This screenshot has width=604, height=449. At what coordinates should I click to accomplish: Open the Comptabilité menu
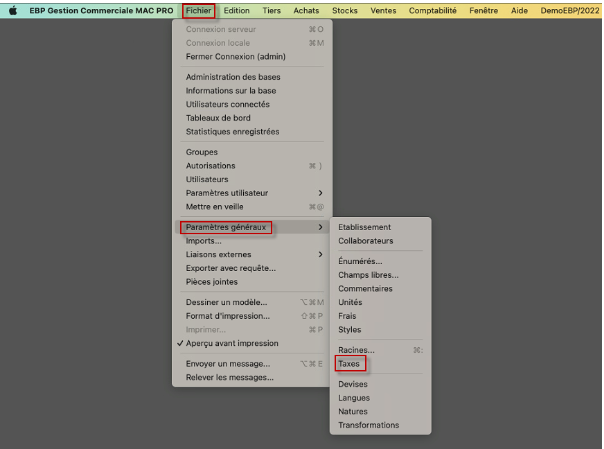[433, 10]
